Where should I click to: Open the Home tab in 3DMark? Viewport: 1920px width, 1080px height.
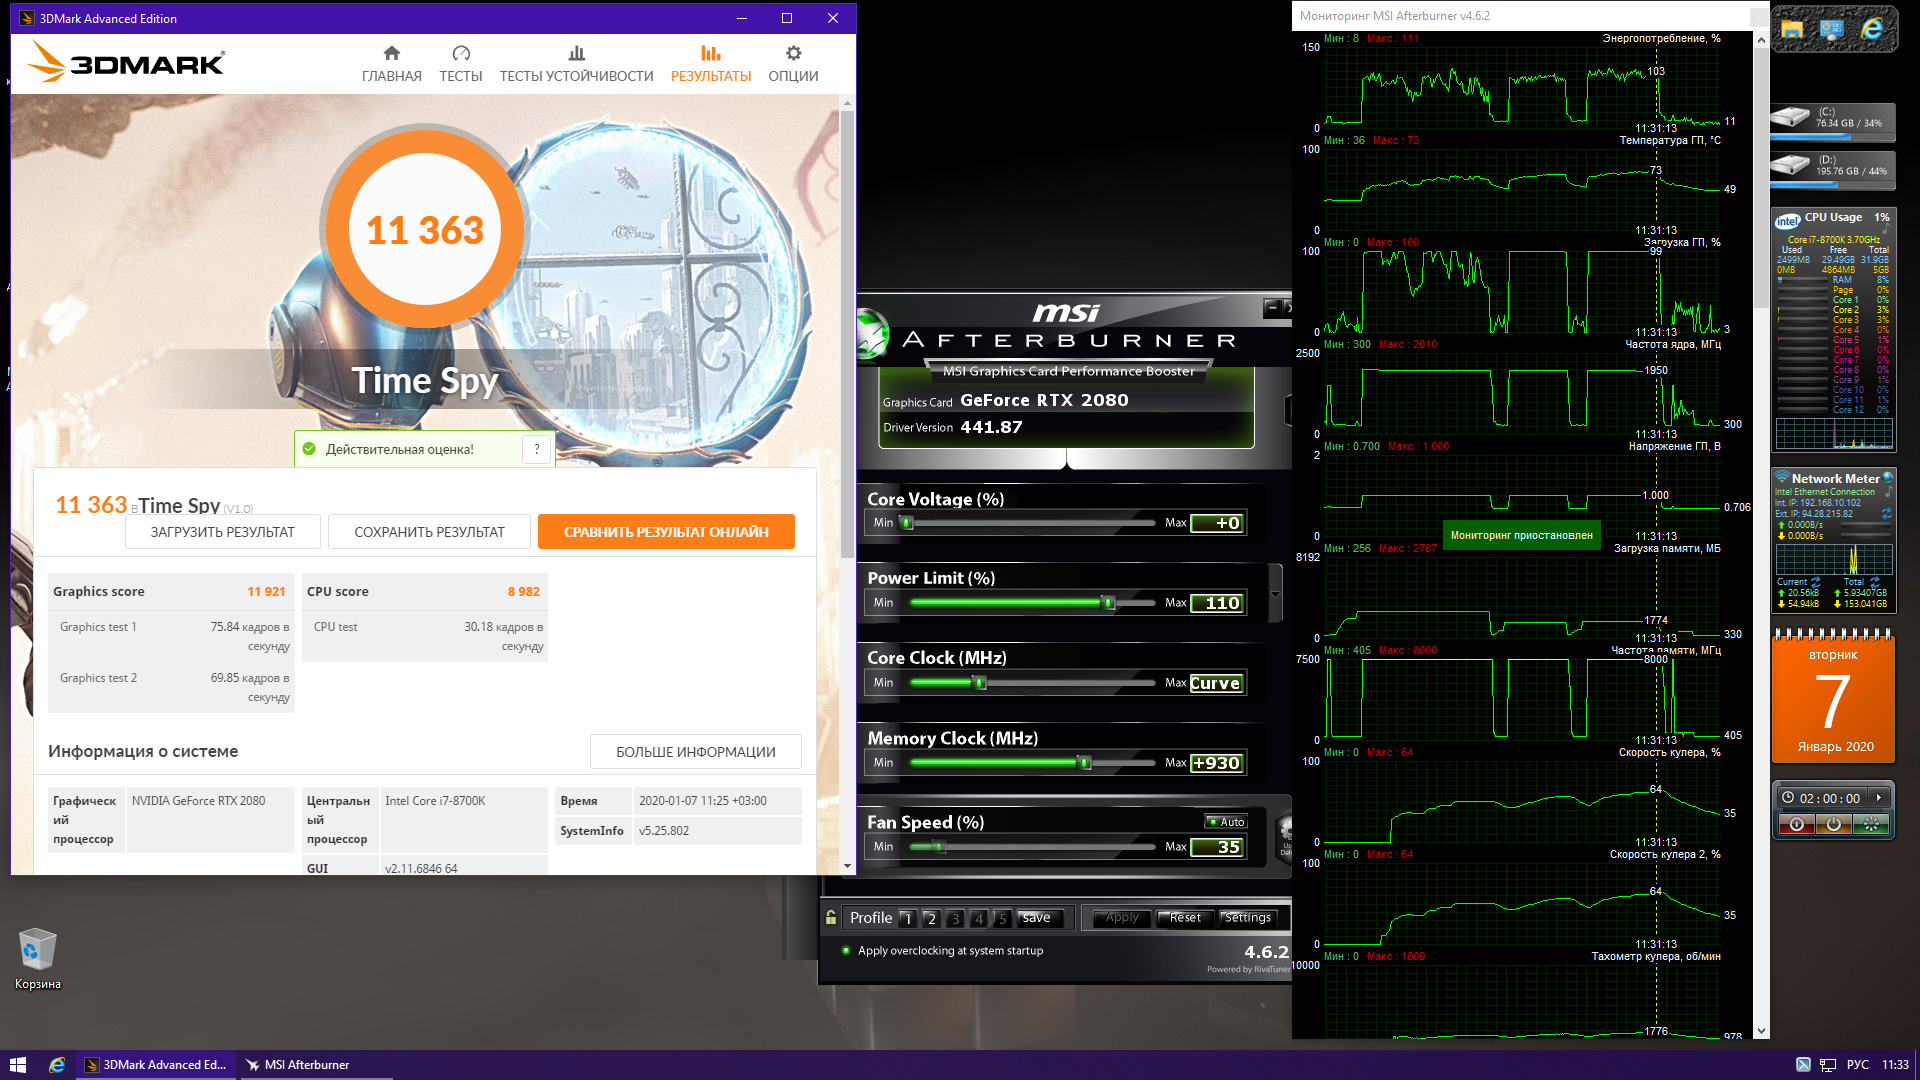(x=391, y=63)
